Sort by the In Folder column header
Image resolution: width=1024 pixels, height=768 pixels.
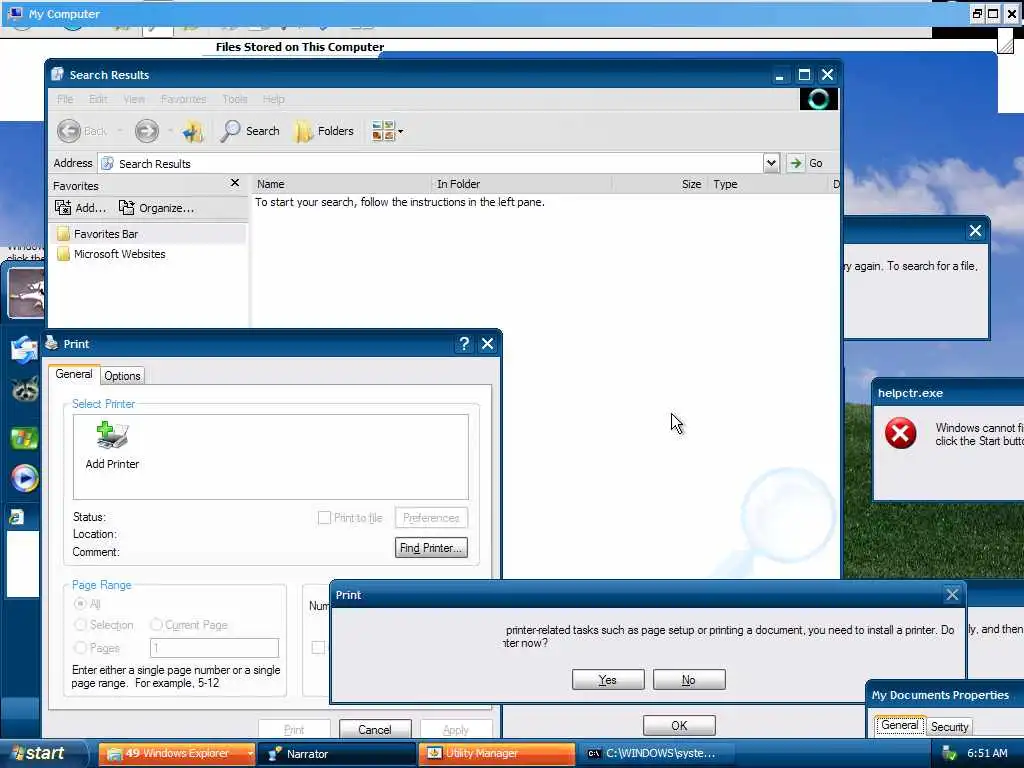click(x=521, y=184)
